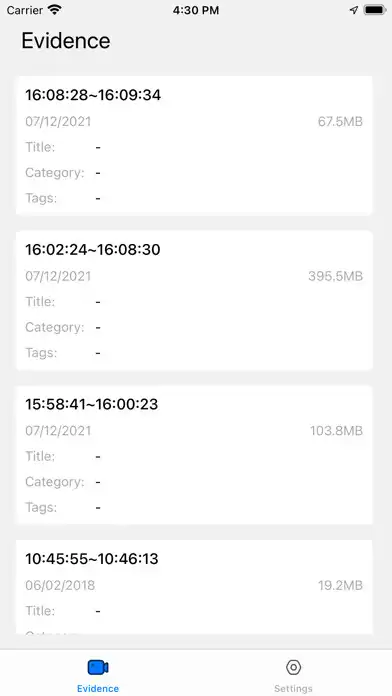Tap the battery indicator icon
Viewport: 392px width, 696px height.
[375, 10]
